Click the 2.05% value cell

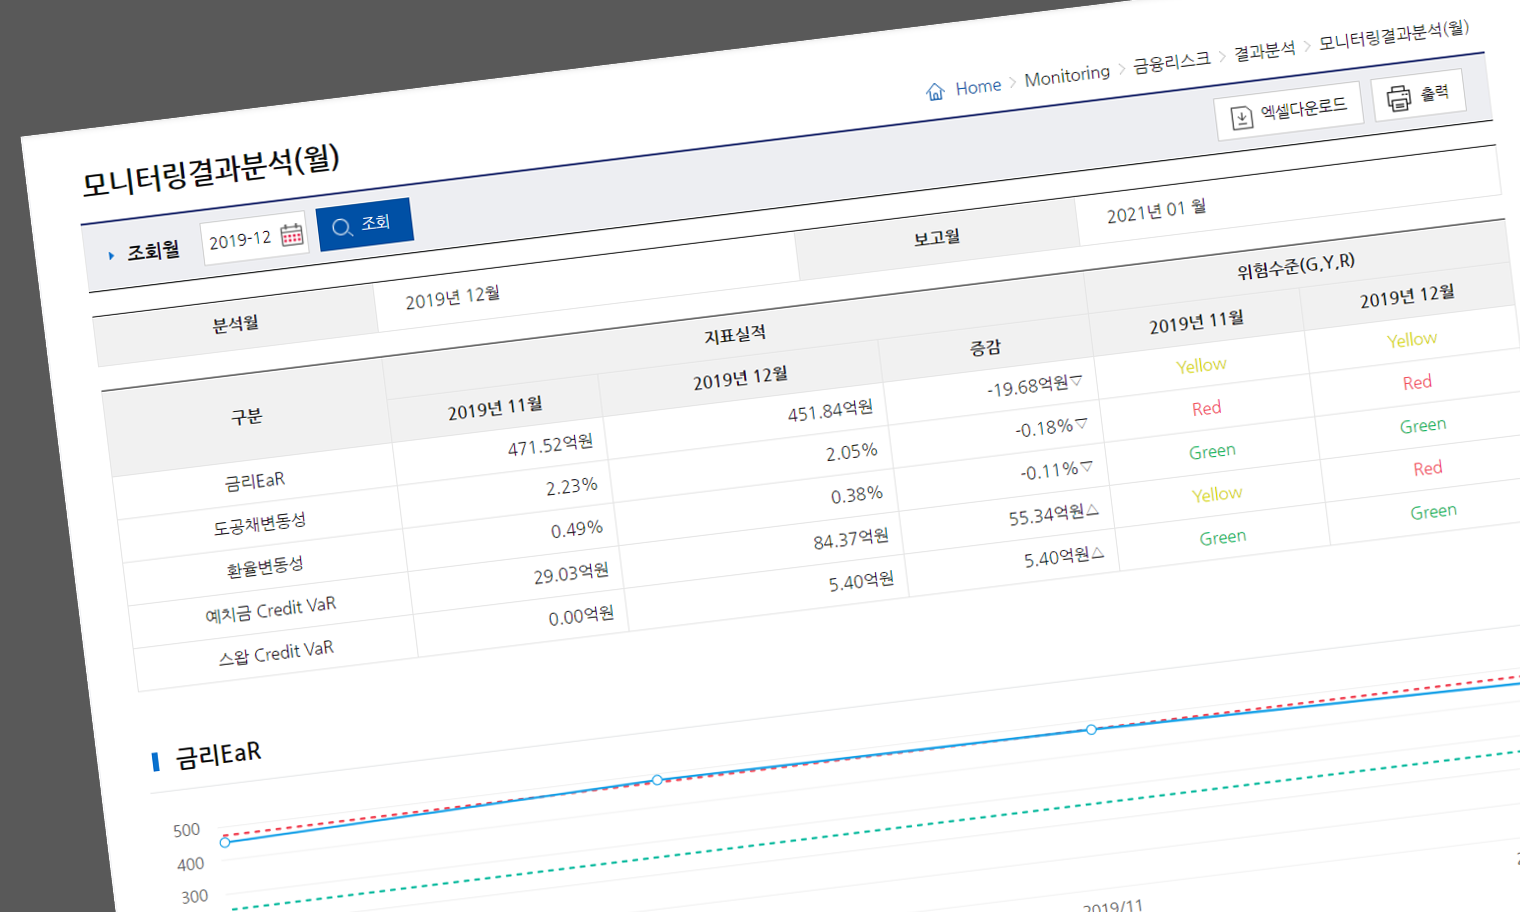(x=851, y=453)
